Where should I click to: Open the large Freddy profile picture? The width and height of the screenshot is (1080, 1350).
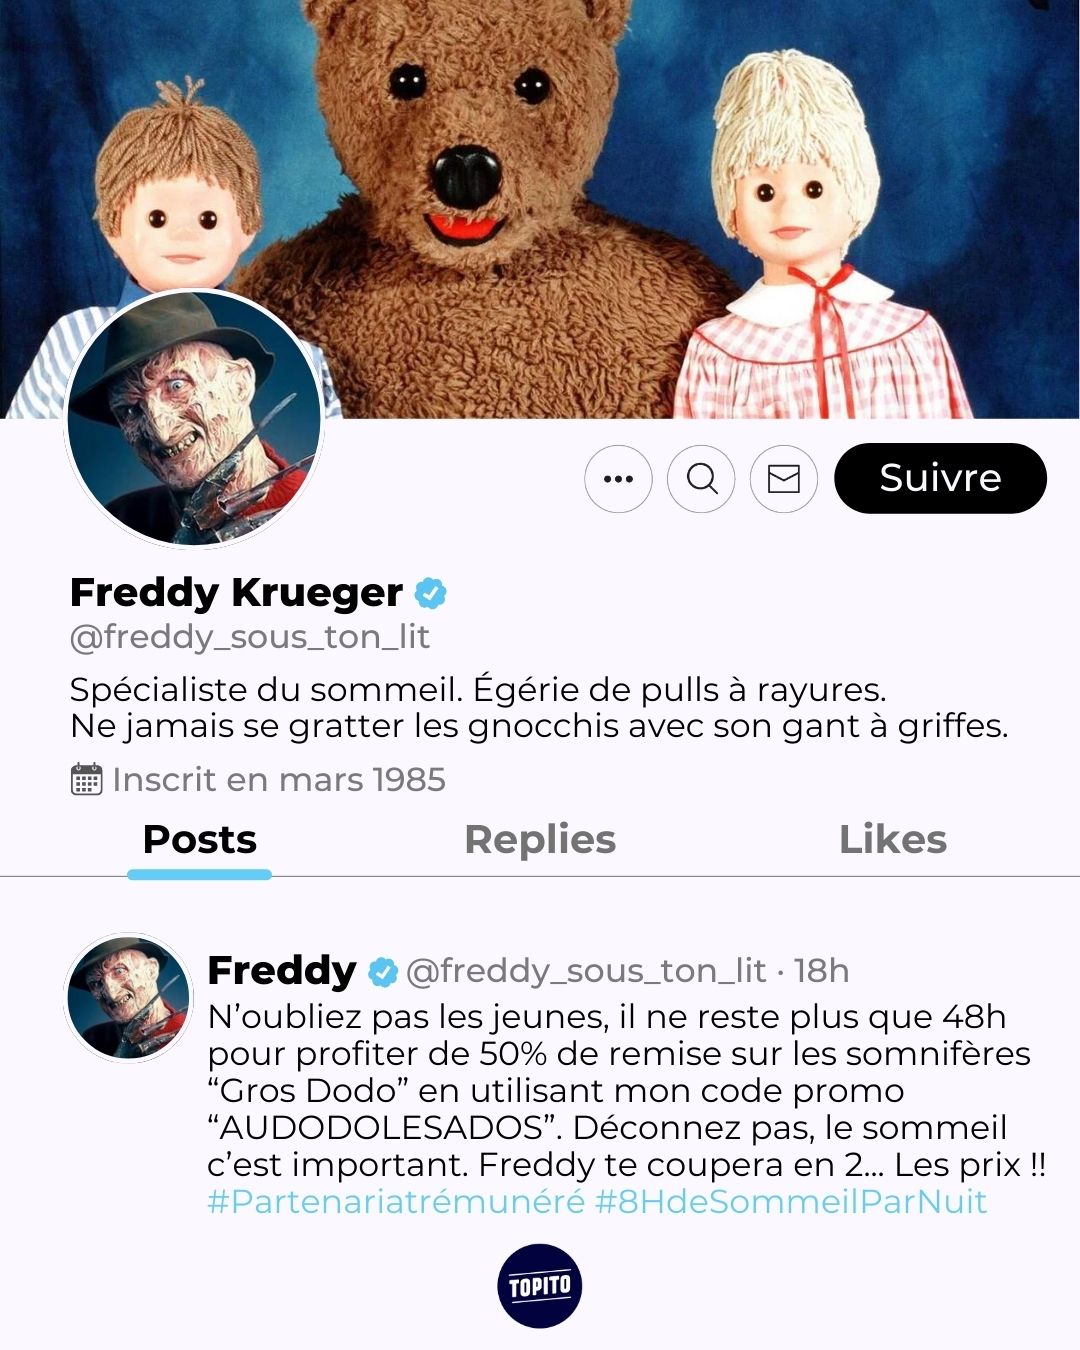click(194, 419)
